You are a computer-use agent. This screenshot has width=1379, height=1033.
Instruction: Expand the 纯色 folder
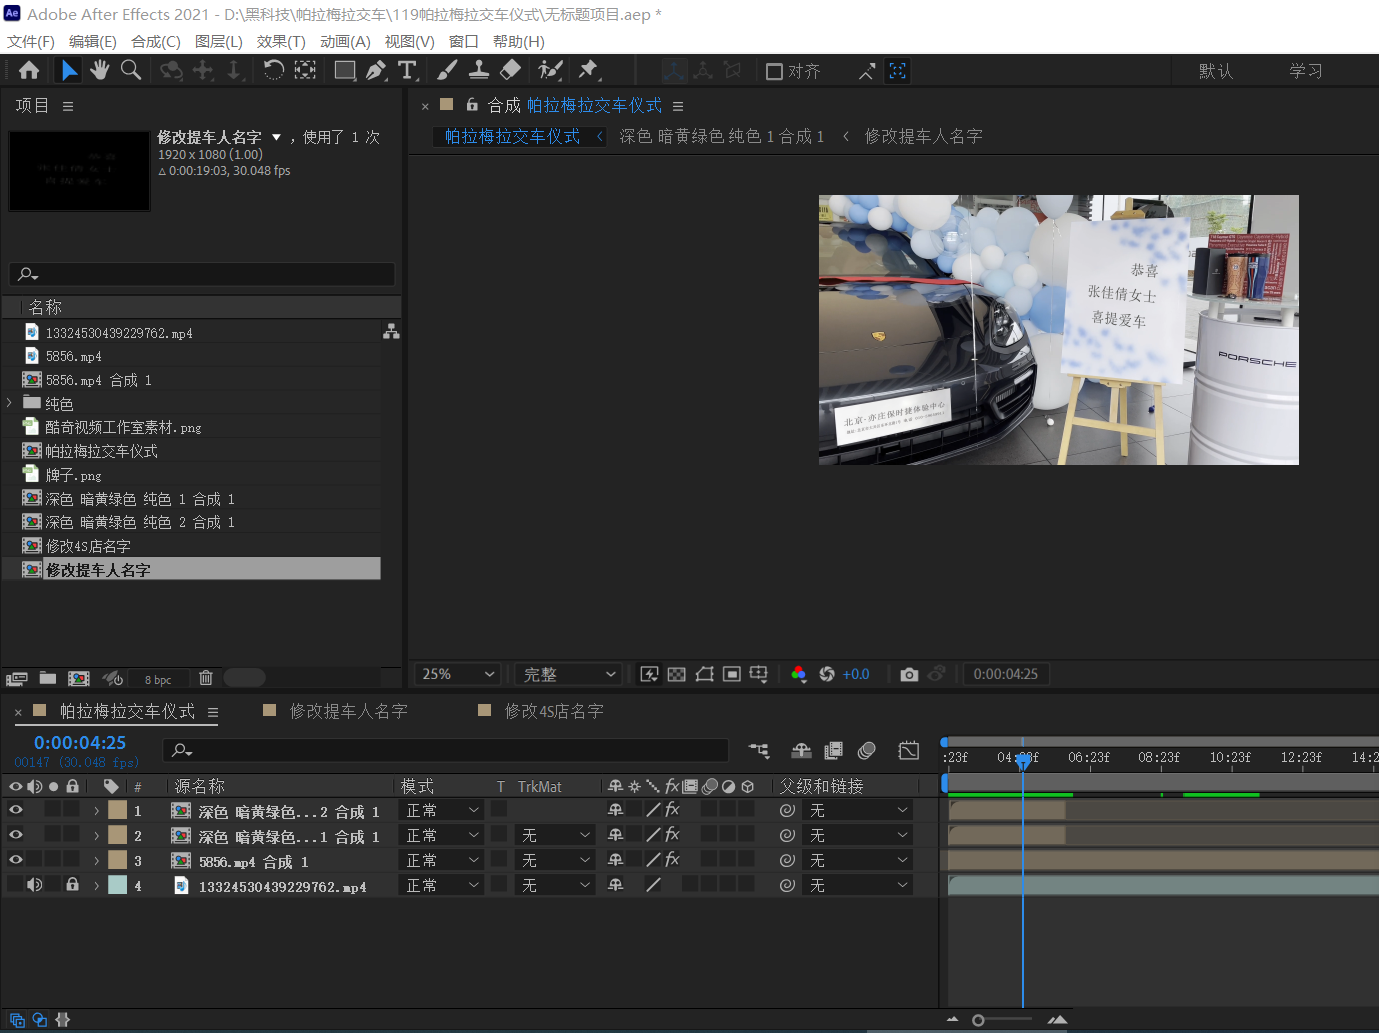[x=10, y=403]
